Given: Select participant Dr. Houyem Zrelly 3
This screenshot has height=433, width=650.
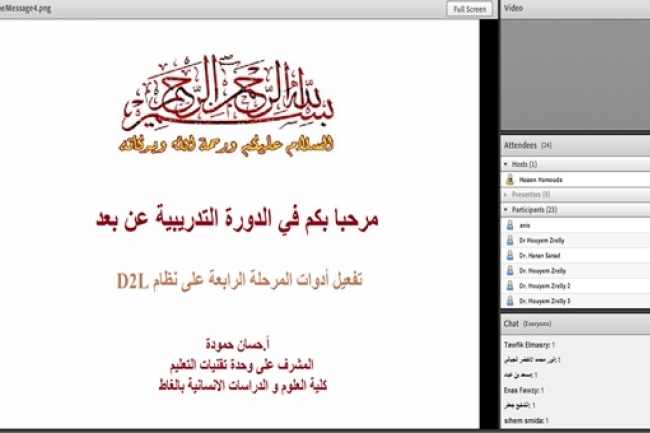Looking at the screenshot, I should pyautogui.click(x=545, y=301).
